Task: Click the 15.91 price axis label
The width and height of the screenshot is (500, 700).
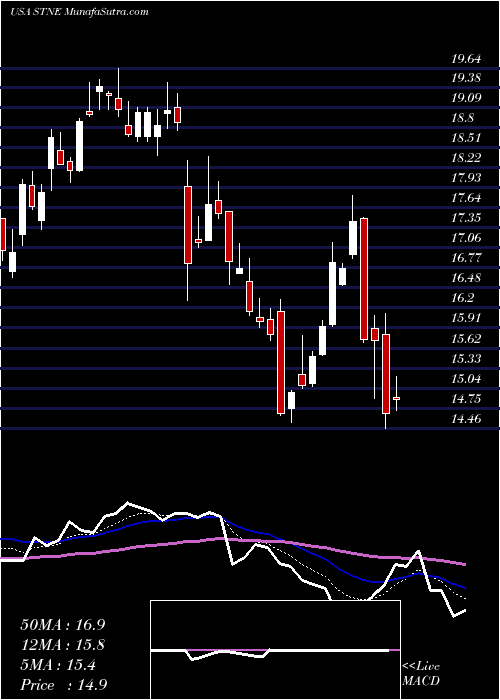Action: [x=466, y=318]
